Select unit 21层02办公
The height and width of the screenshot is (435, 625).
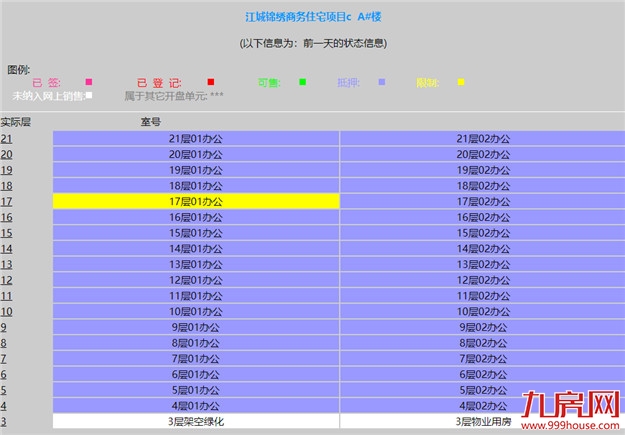click(482, 138)
